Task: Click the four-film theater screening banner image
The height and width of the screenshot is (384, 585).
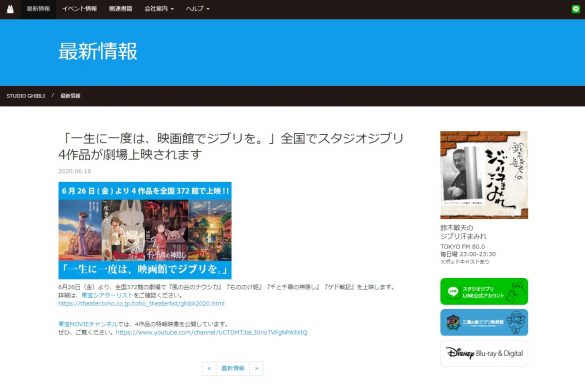Action: 145,230
